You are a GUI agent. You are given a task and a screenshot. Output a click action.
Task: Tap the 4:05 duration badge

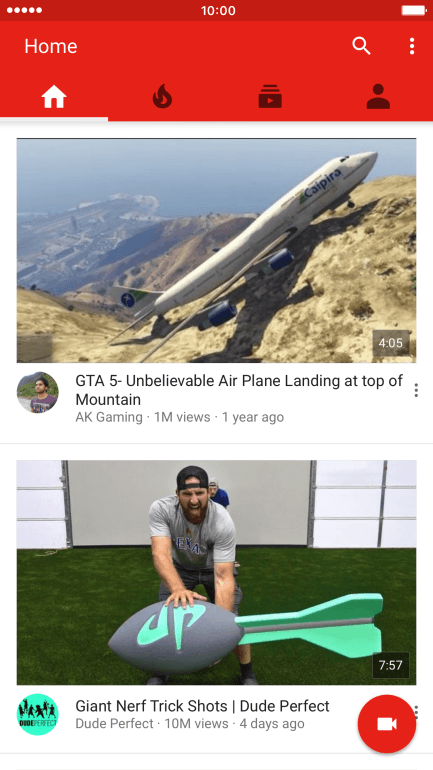[391, 343]
